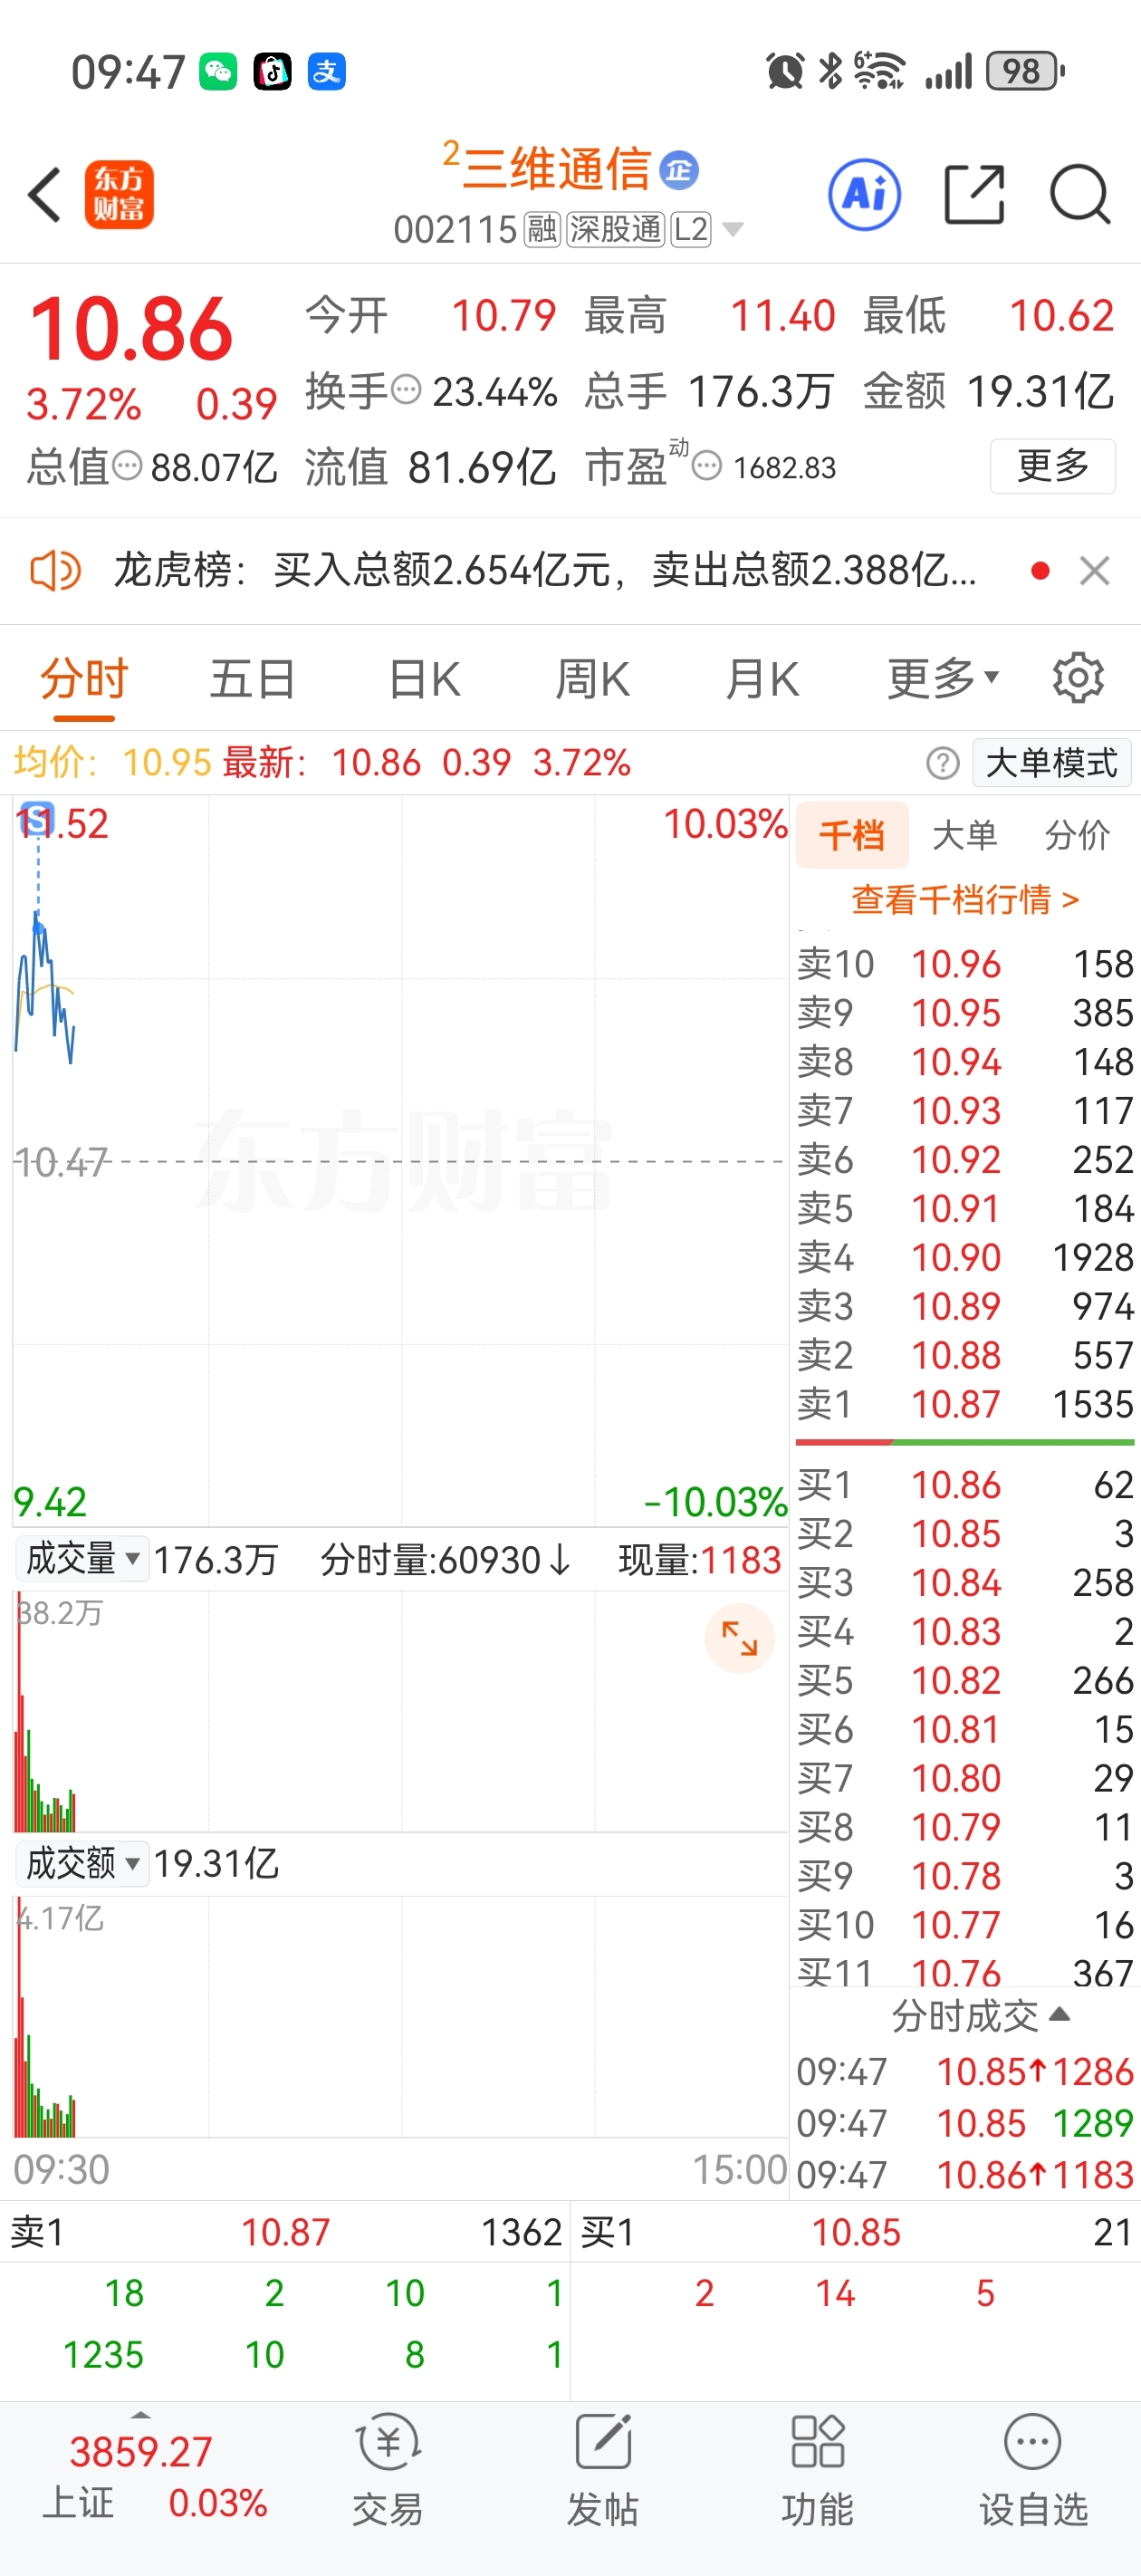Switch to the 日K tab

(x=424, y=680)
